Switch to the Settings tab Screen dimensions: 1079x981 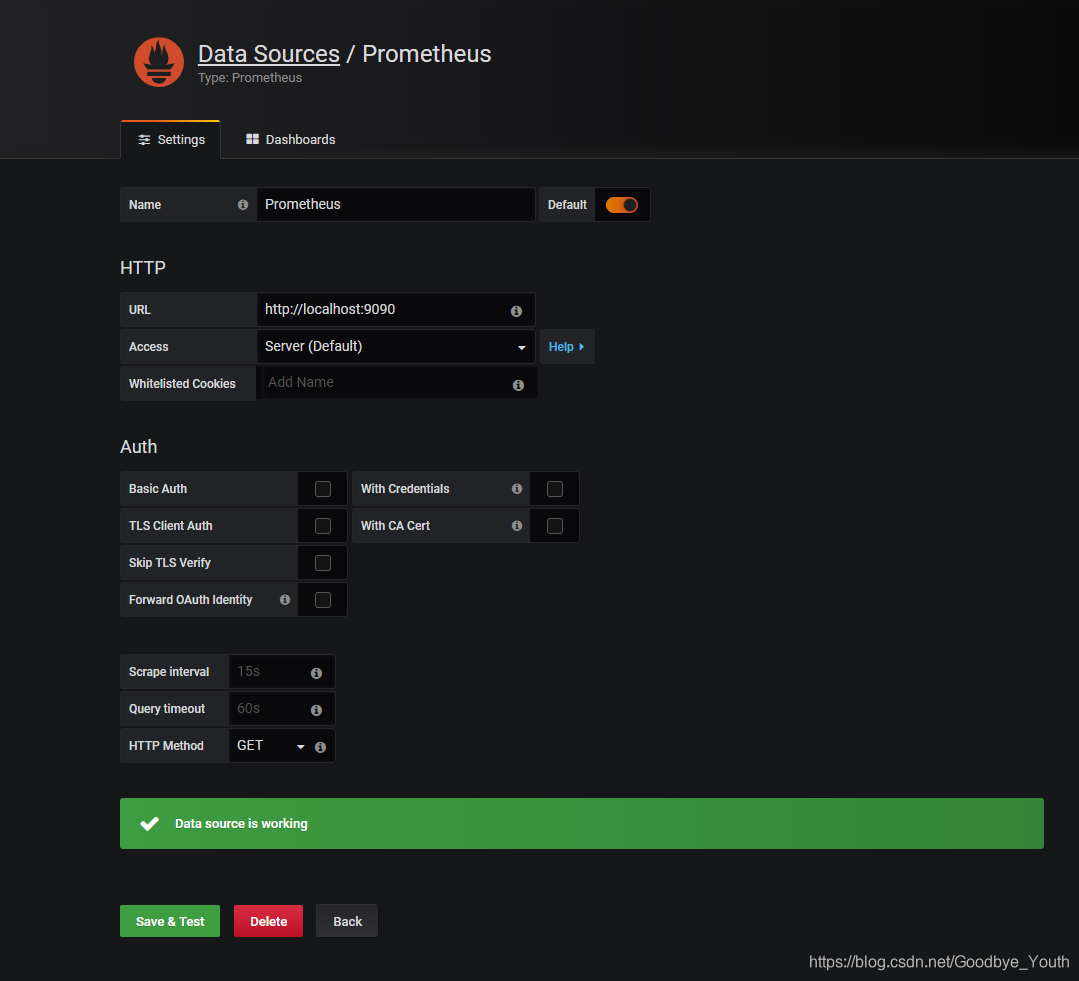[x=171, y=140]
